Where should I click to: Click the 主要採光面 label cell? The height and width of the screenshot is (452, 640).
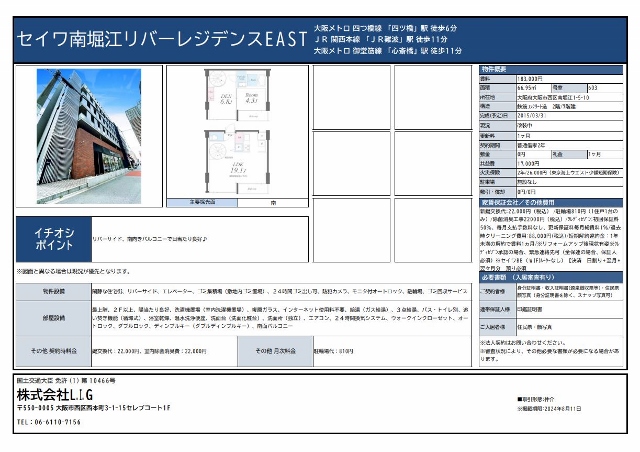coord(202,203)
